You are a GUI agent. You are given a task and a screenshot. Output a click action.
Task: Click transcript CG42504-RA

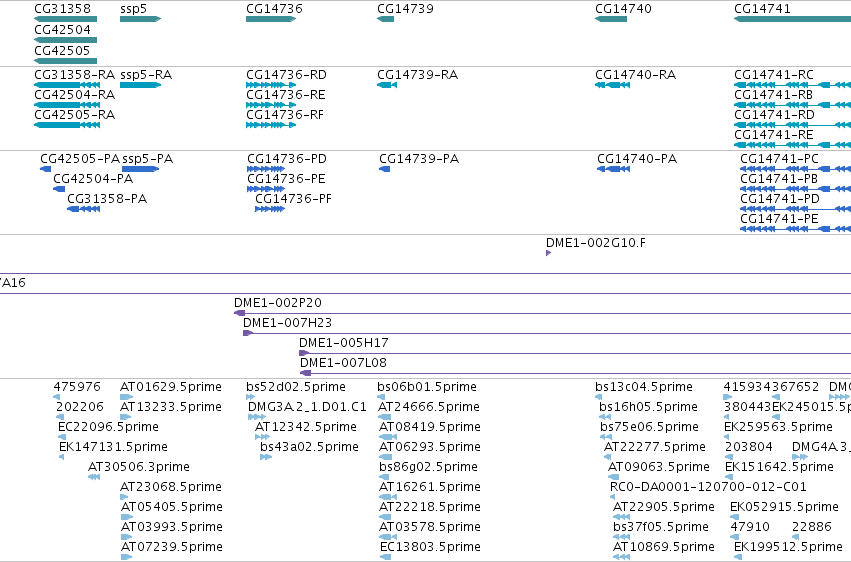tap(67, 105)
